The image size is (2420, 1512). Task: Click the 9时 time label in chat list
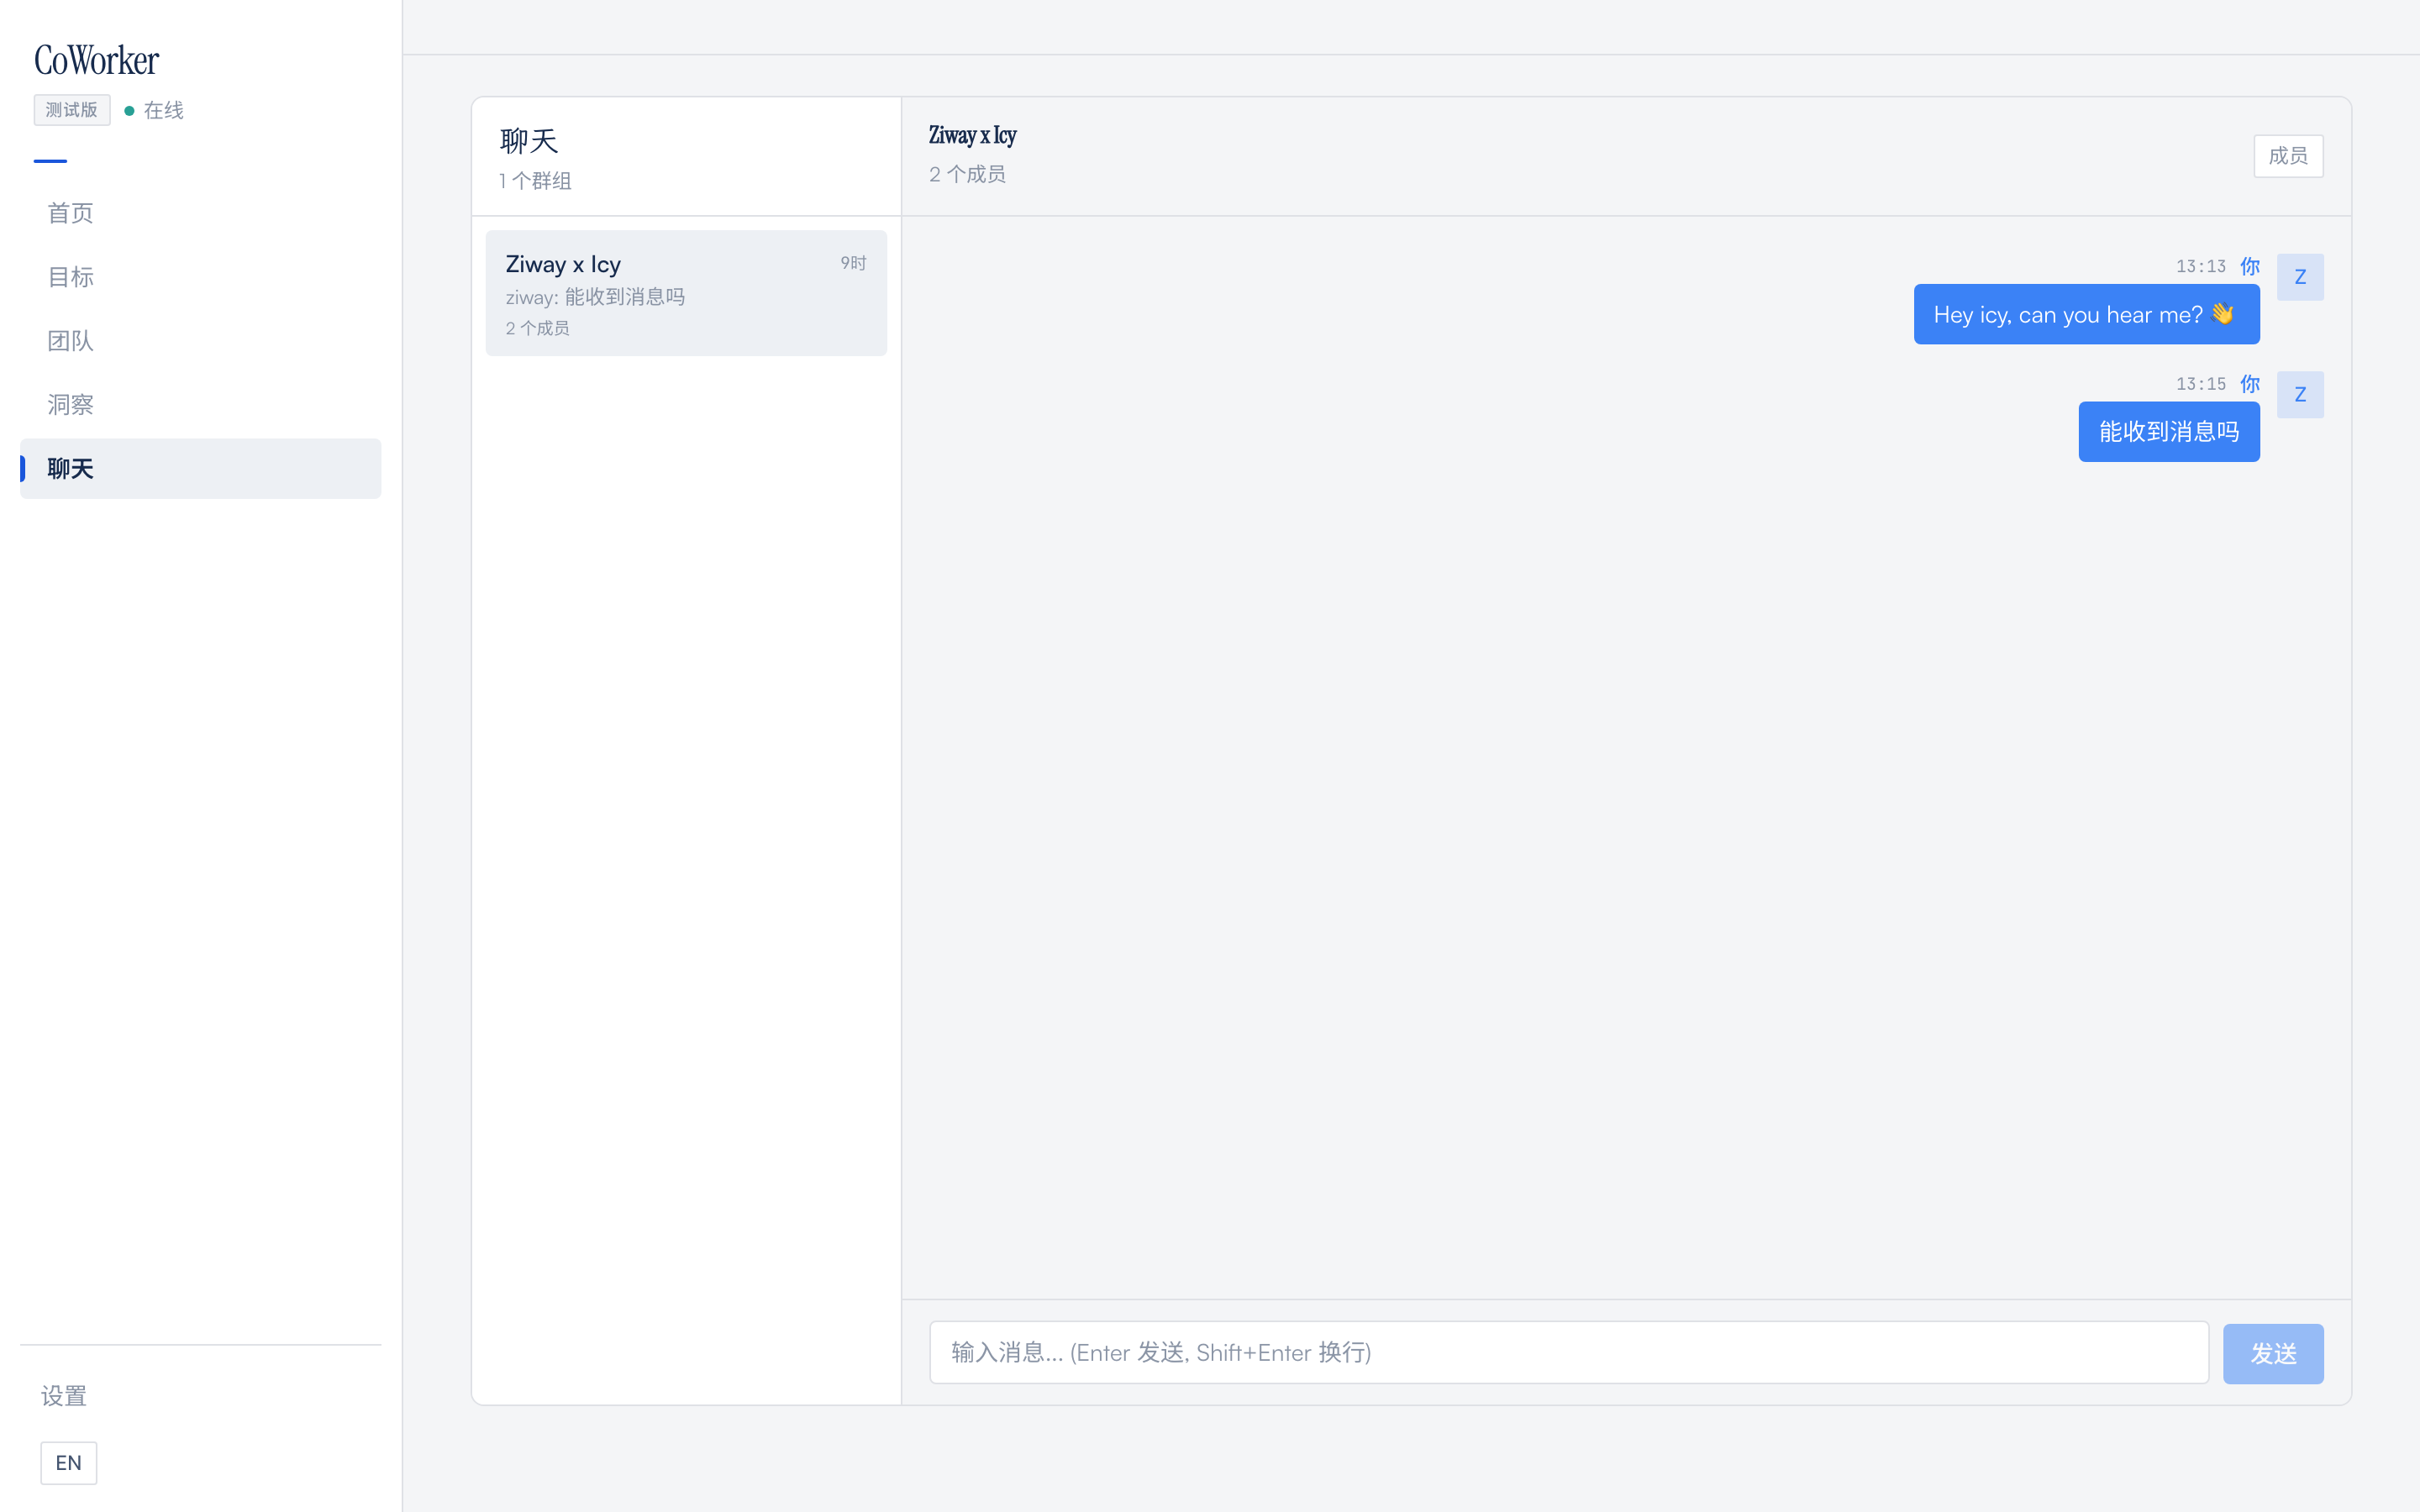tap(853, 263)
